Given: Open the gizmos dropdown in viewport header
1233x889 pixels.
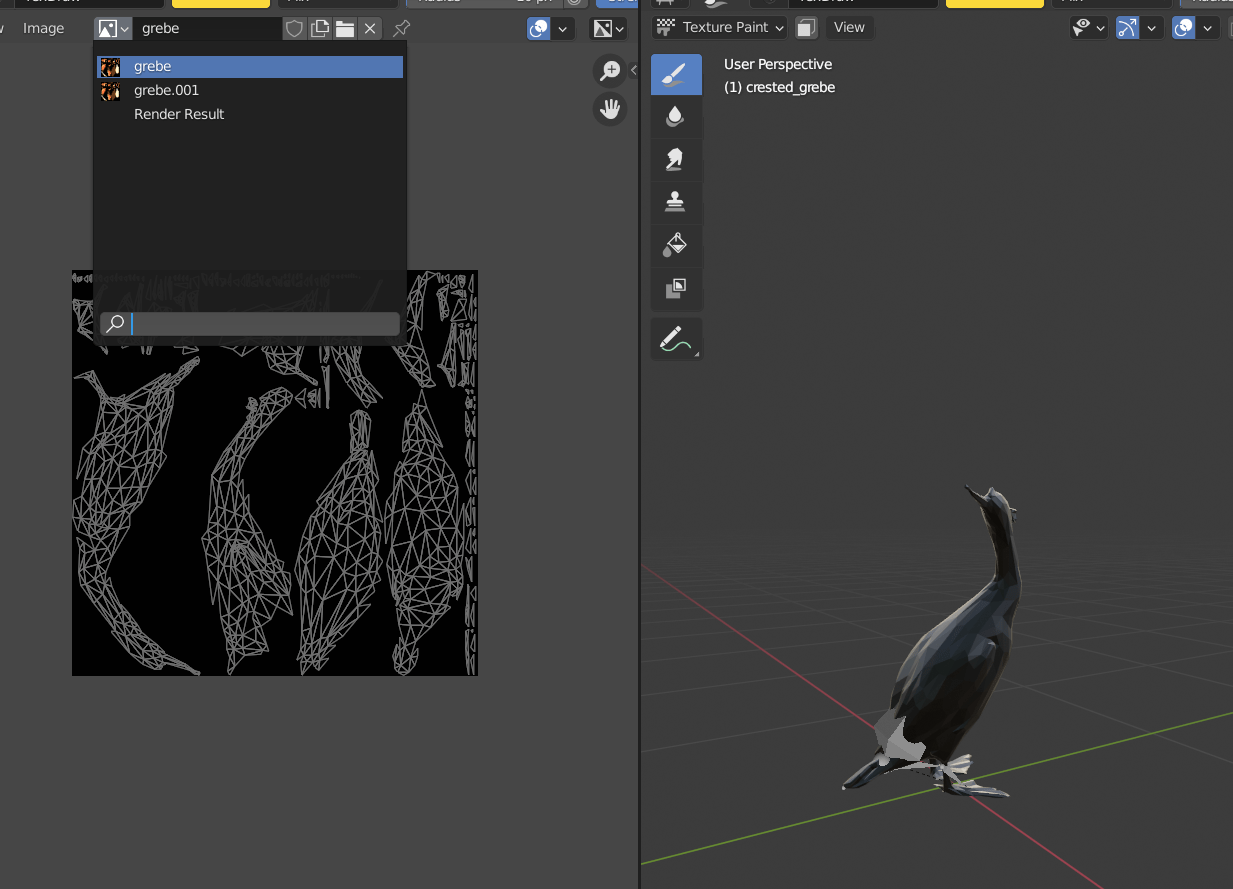Looking at the screenshot, I should tap(1140, 27).
